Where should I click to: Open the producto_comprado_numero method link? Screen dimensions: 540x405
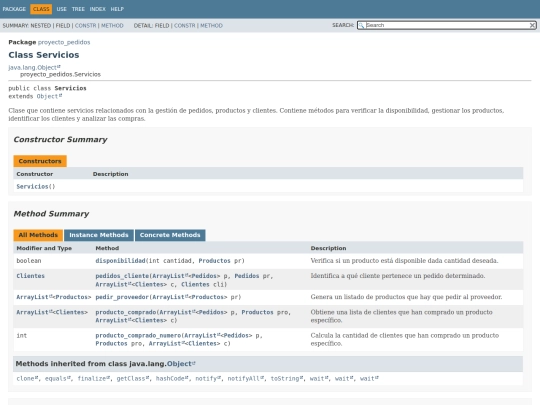tap(138, 335)
